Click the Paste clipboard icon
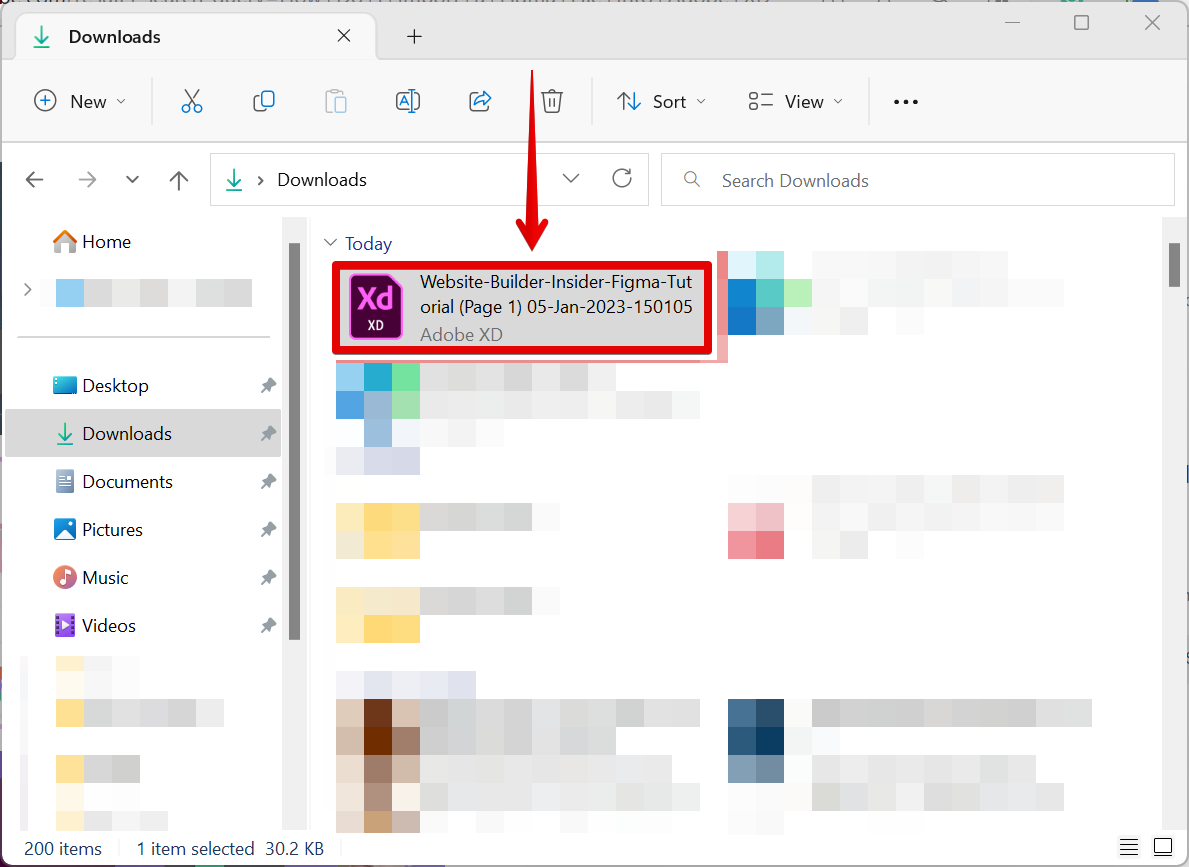 [335, 101]
